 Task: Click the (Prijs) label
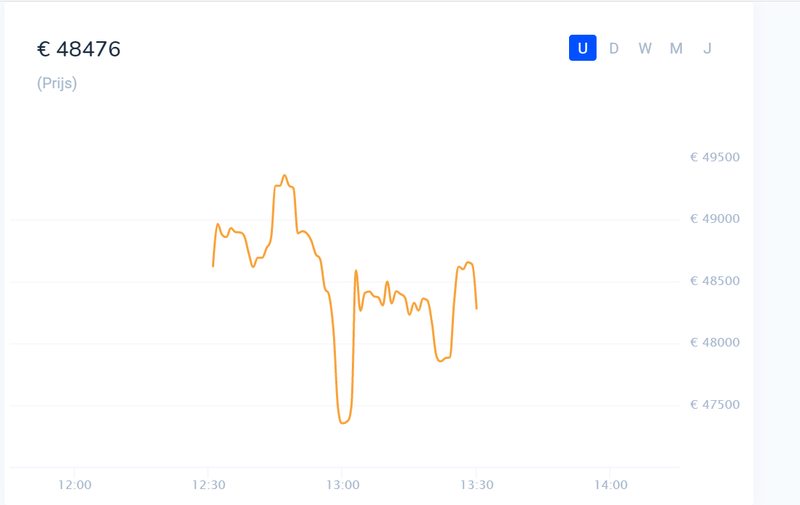pos(57,83)
